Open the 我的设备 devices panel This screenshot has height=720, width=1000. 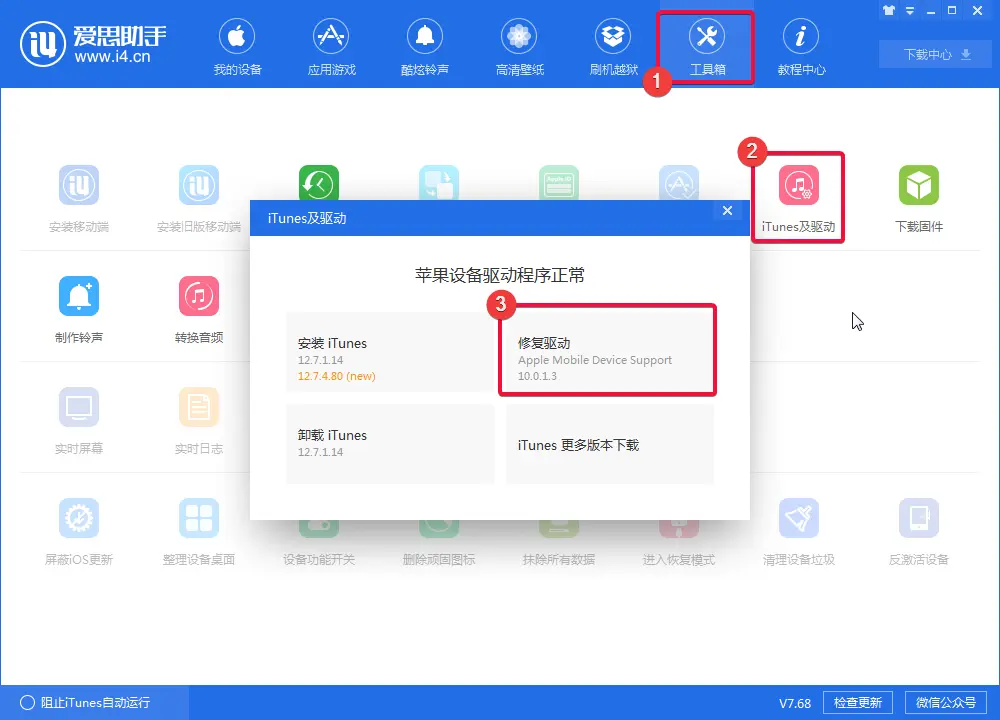pyautogui.click(x=237, y=45)
